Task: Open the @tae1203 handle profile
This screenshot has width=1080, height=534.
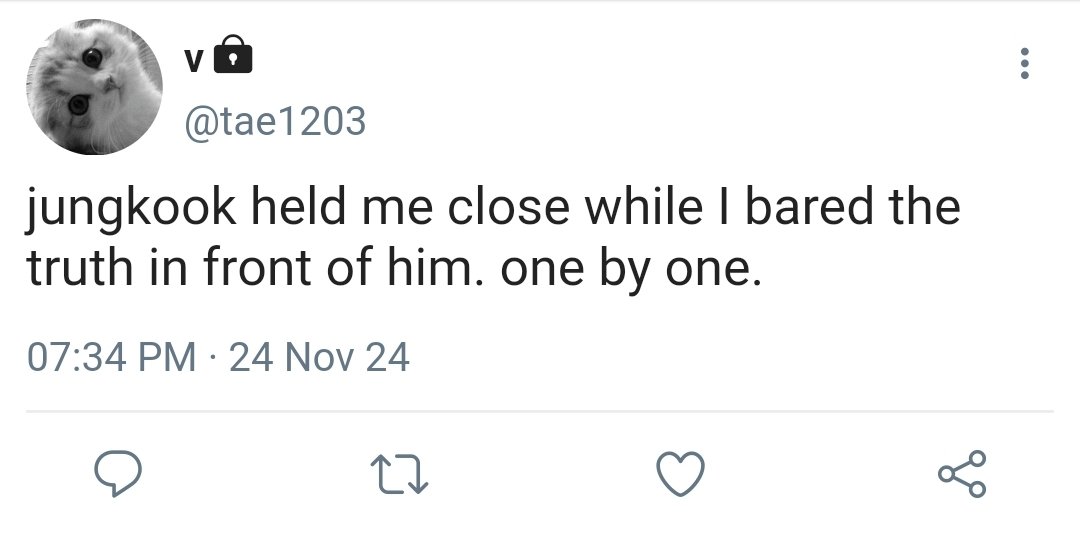Action: pos(274,121)
